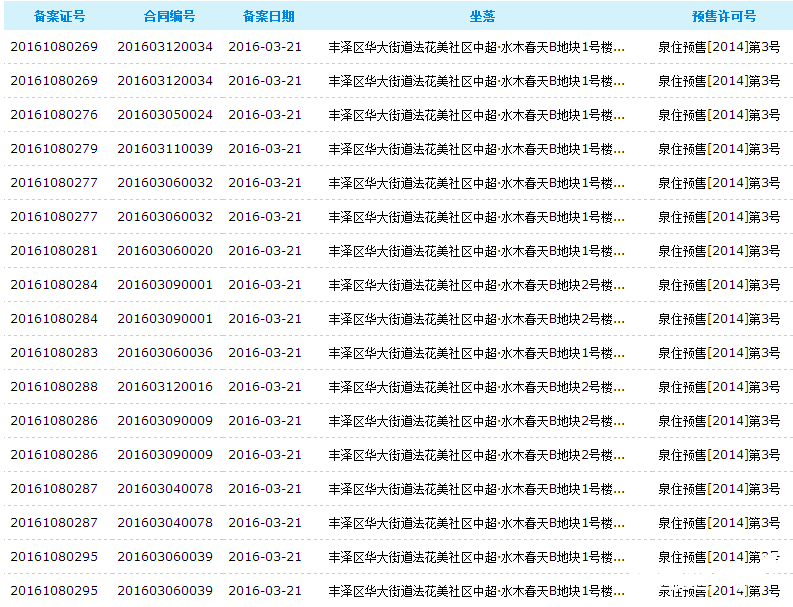The width and height of the screenshot is (793, 607).
Task: Click the date in row 20161080288
Action: (x=265, y=387)
